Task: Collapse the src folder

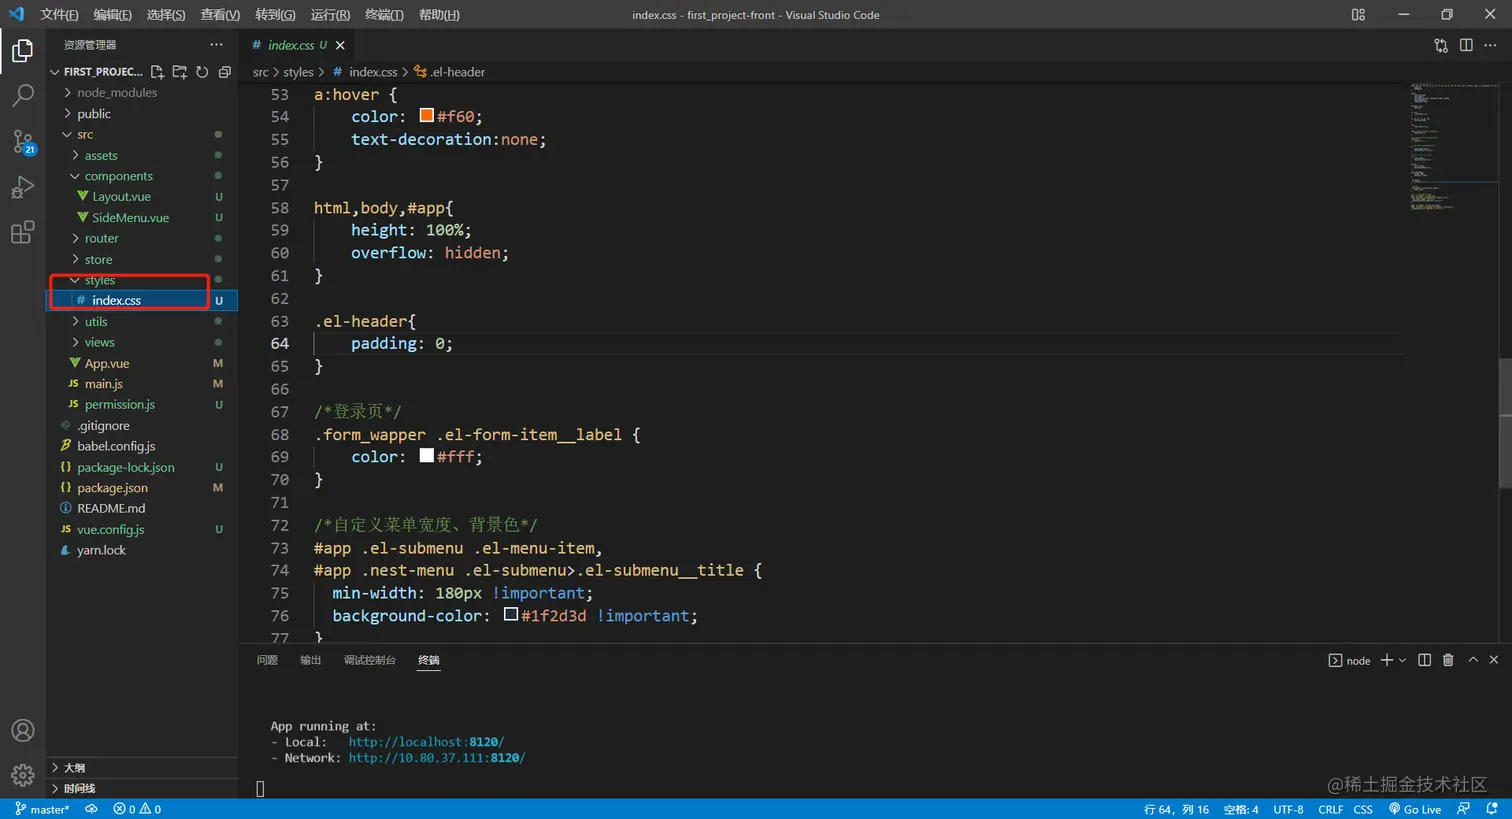Action: click(85, 135)
